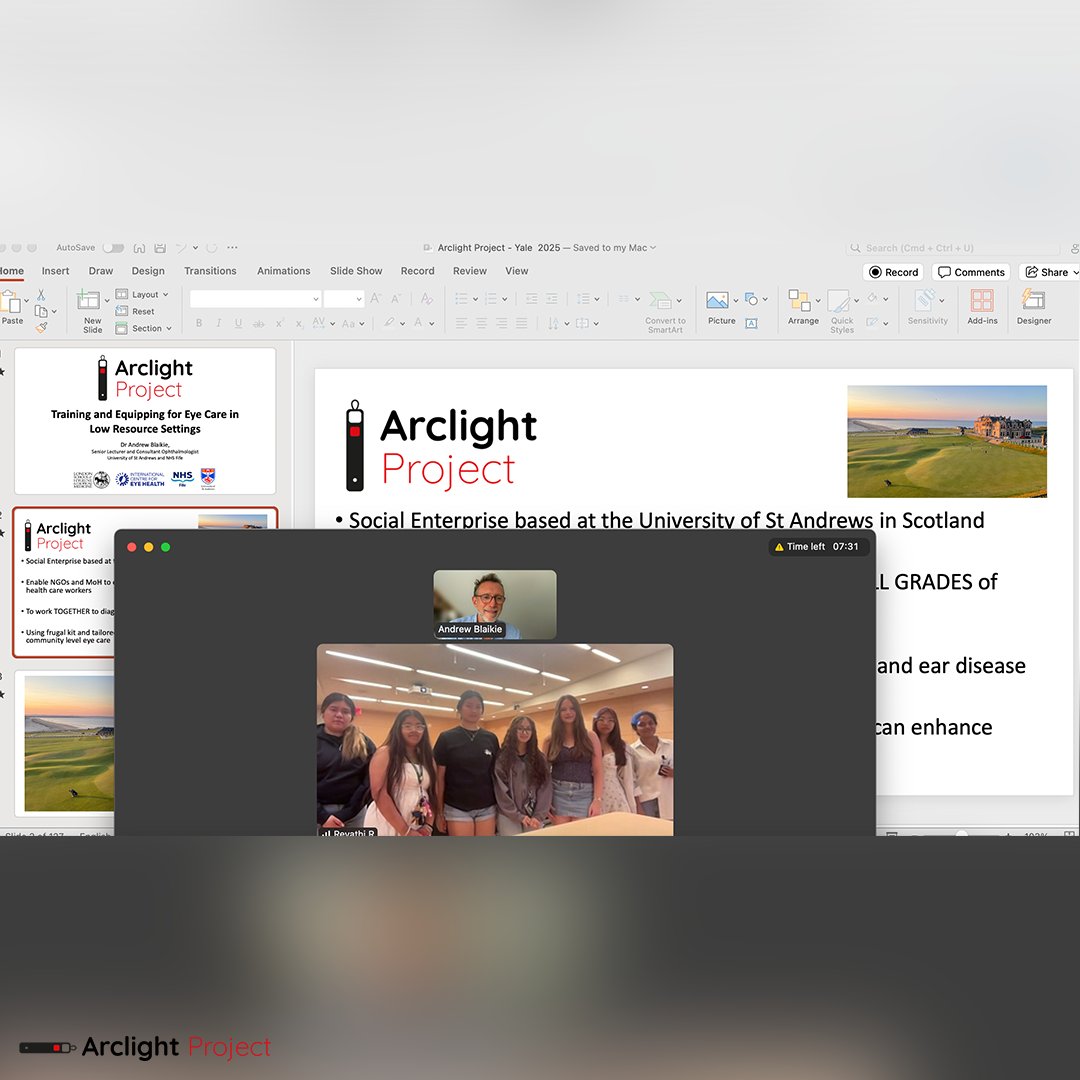
Task: Click the Increase Font Size icon
Action: [376, 298]
